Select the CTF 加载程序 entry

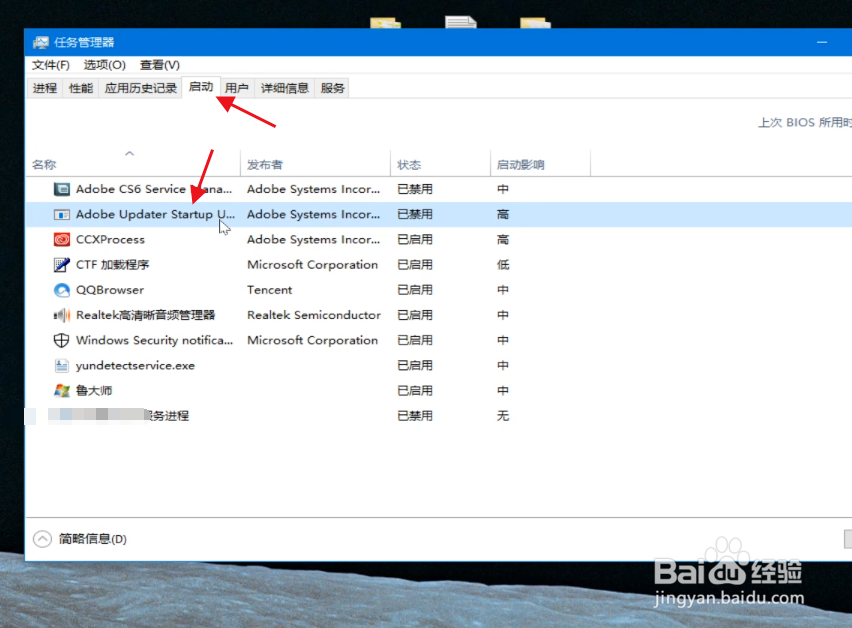click(x=112, y=265)
